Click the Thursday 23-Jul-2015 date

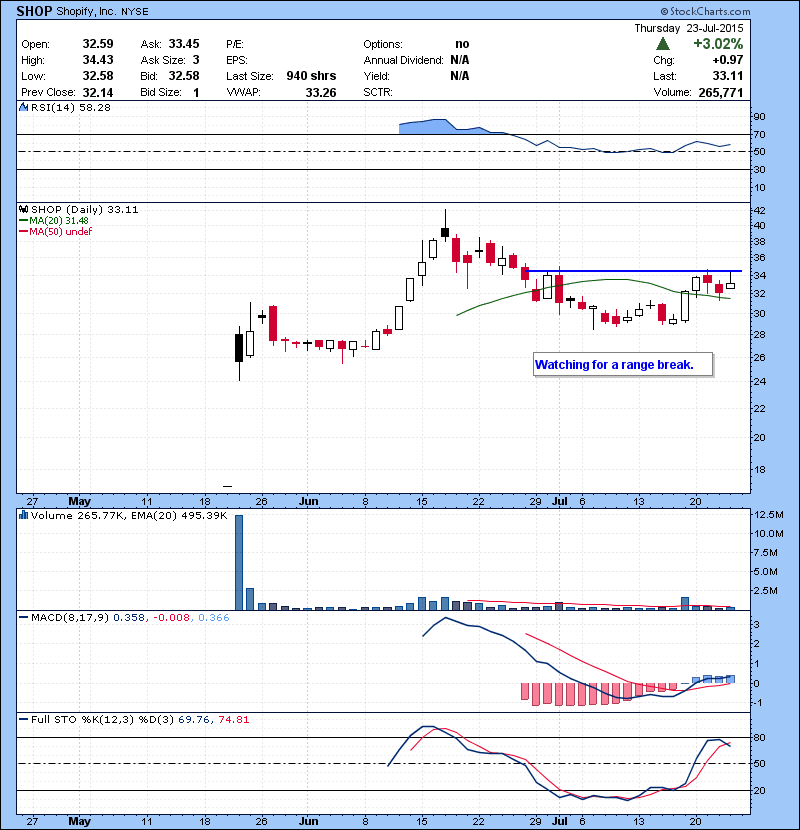click(689, 28)
